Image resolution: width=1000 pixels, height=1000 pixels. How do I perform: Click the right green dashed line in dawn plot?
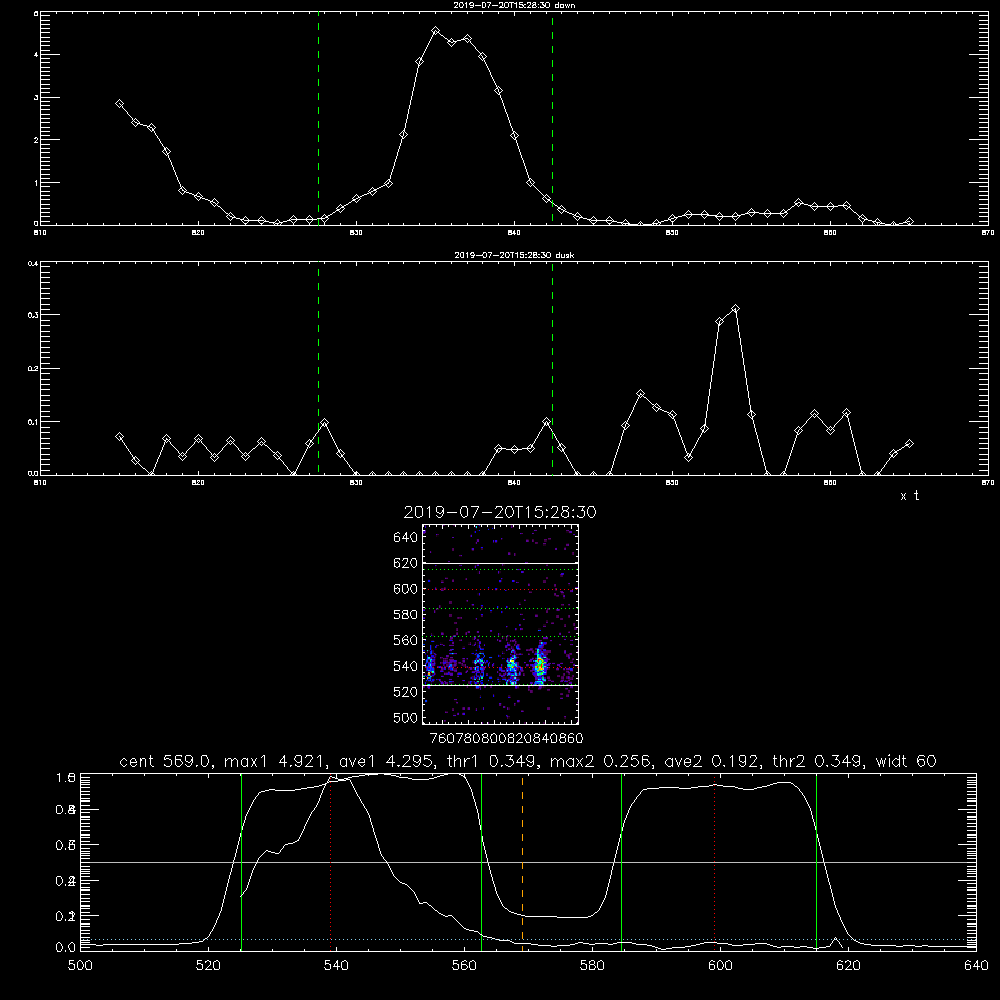552,118
